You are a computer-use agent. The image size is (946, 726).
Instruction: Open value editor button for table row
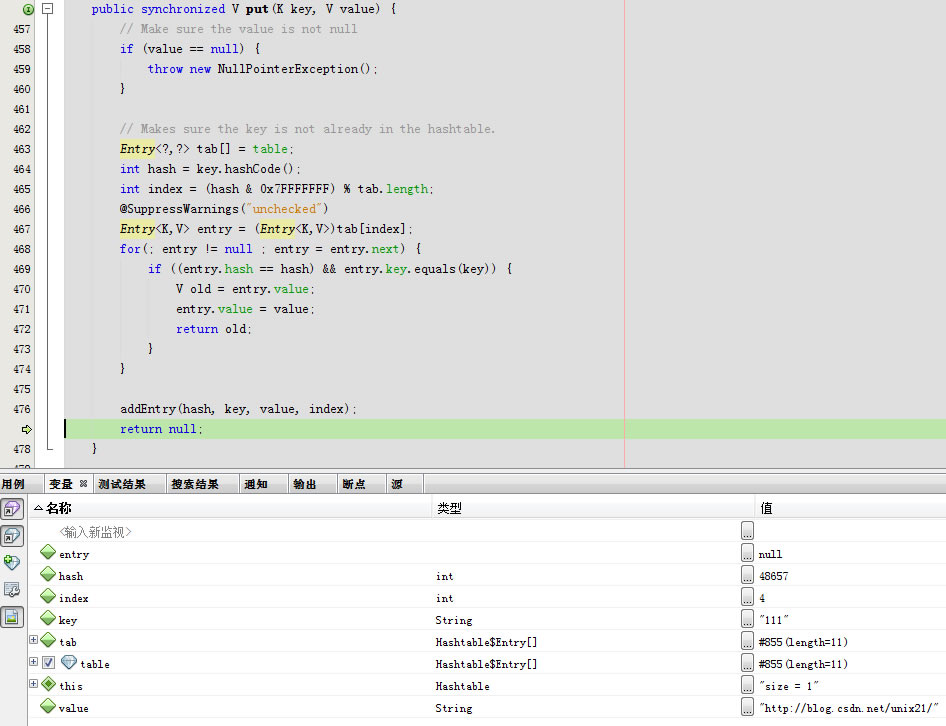747,663
